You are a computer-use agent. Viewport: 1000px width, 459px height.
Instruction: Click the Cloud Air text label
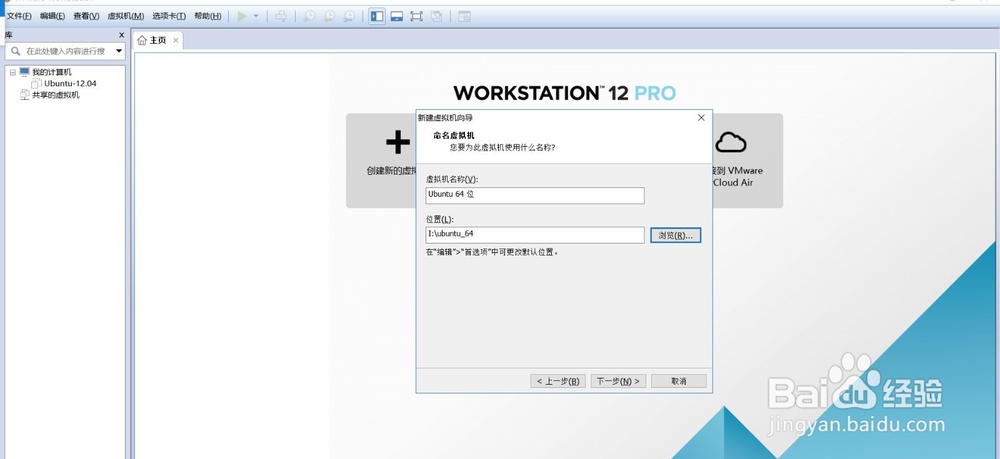pos(733,182)
